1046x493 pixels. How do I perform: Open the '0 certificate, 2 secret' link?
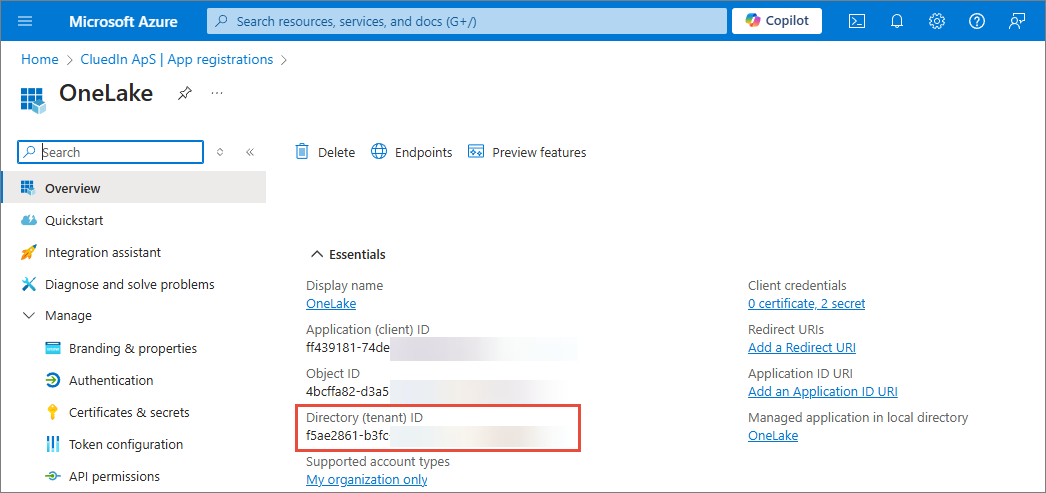pos(806,303)
